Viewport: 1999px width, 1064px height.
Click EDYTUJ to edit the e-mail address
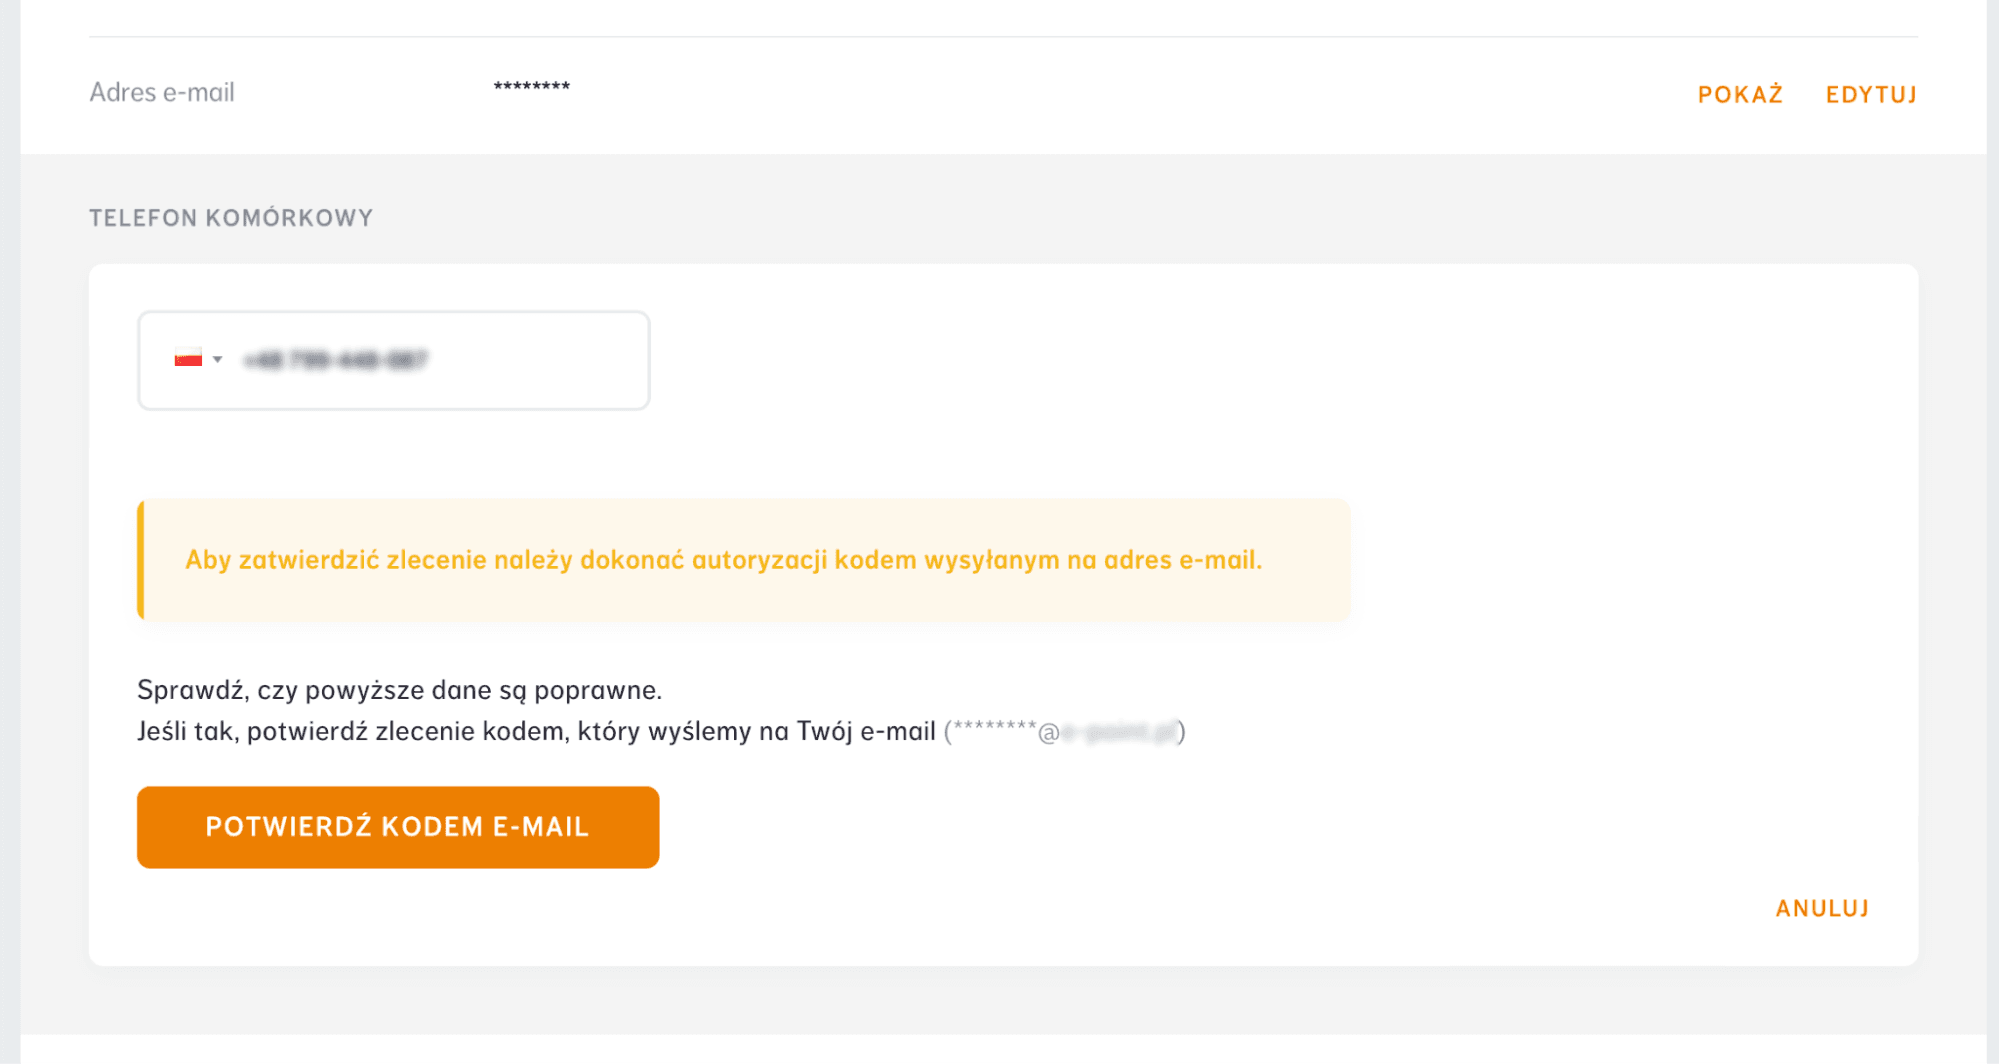[x=1871, y=95]
